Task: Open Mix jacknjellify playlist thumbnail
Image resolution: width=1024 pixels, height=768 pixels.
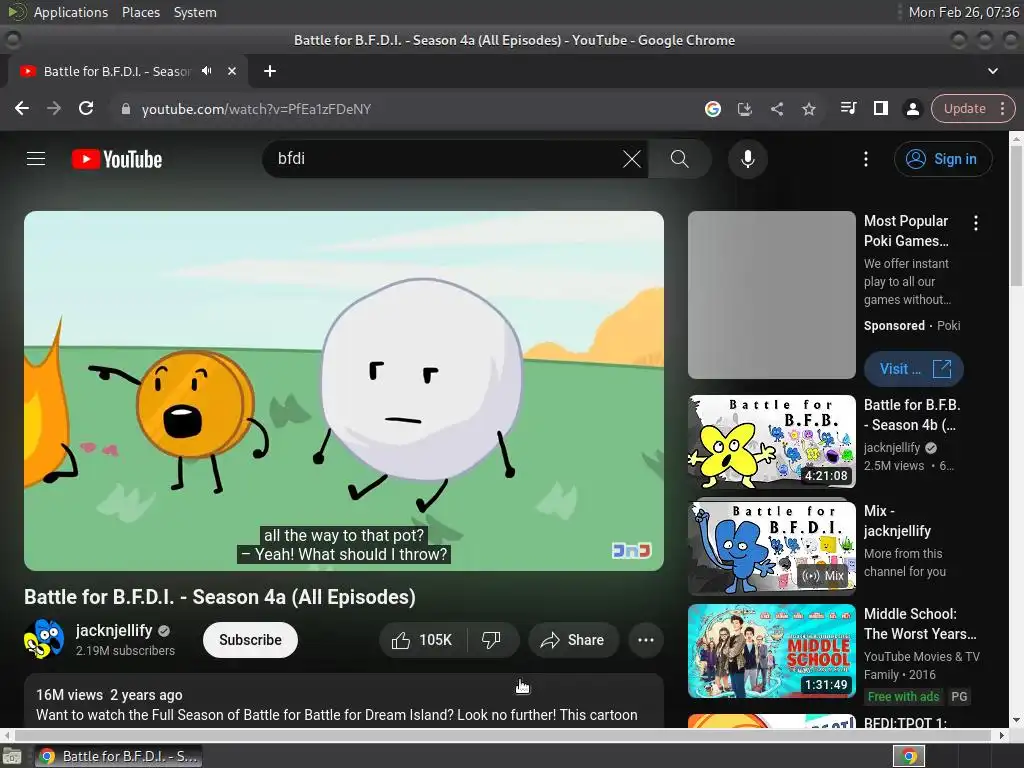Action: tap(772, 547)
